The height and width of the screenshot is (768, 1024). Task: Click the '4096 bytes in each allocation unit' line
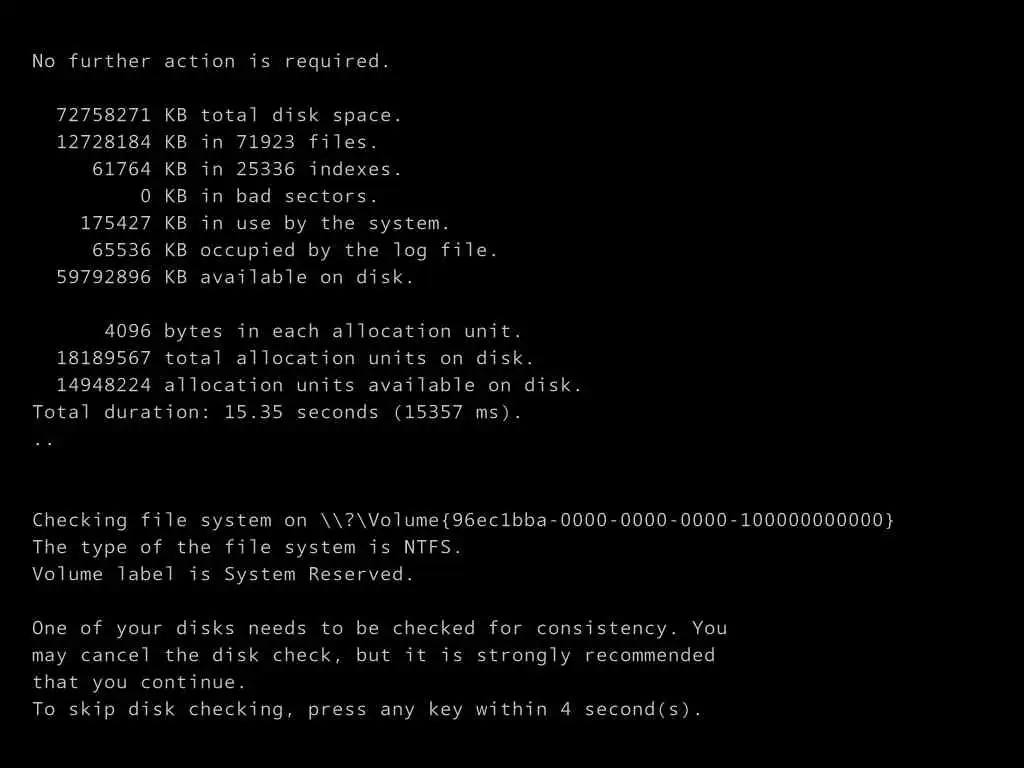coord(313,331)
